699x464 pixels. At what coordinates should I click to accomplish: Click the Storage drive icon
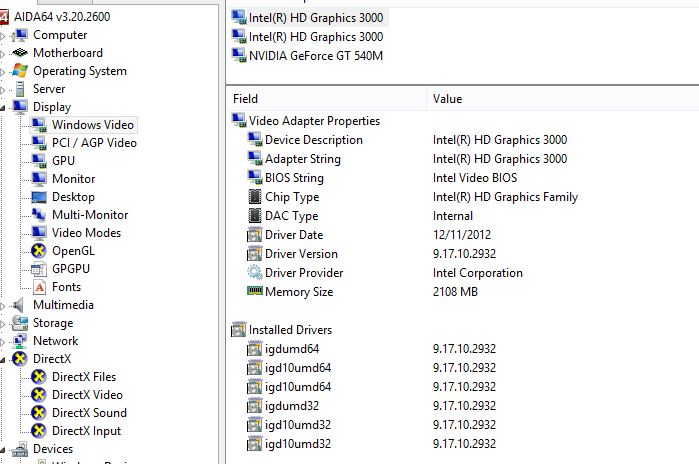[x=20, y=323]
